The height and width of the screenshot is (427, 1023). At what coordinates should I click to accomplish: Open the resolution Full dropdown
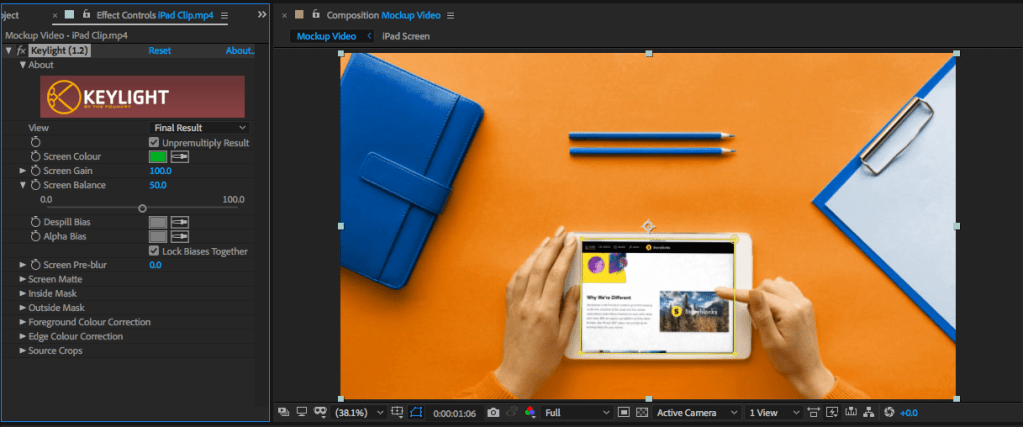(577, 413)
